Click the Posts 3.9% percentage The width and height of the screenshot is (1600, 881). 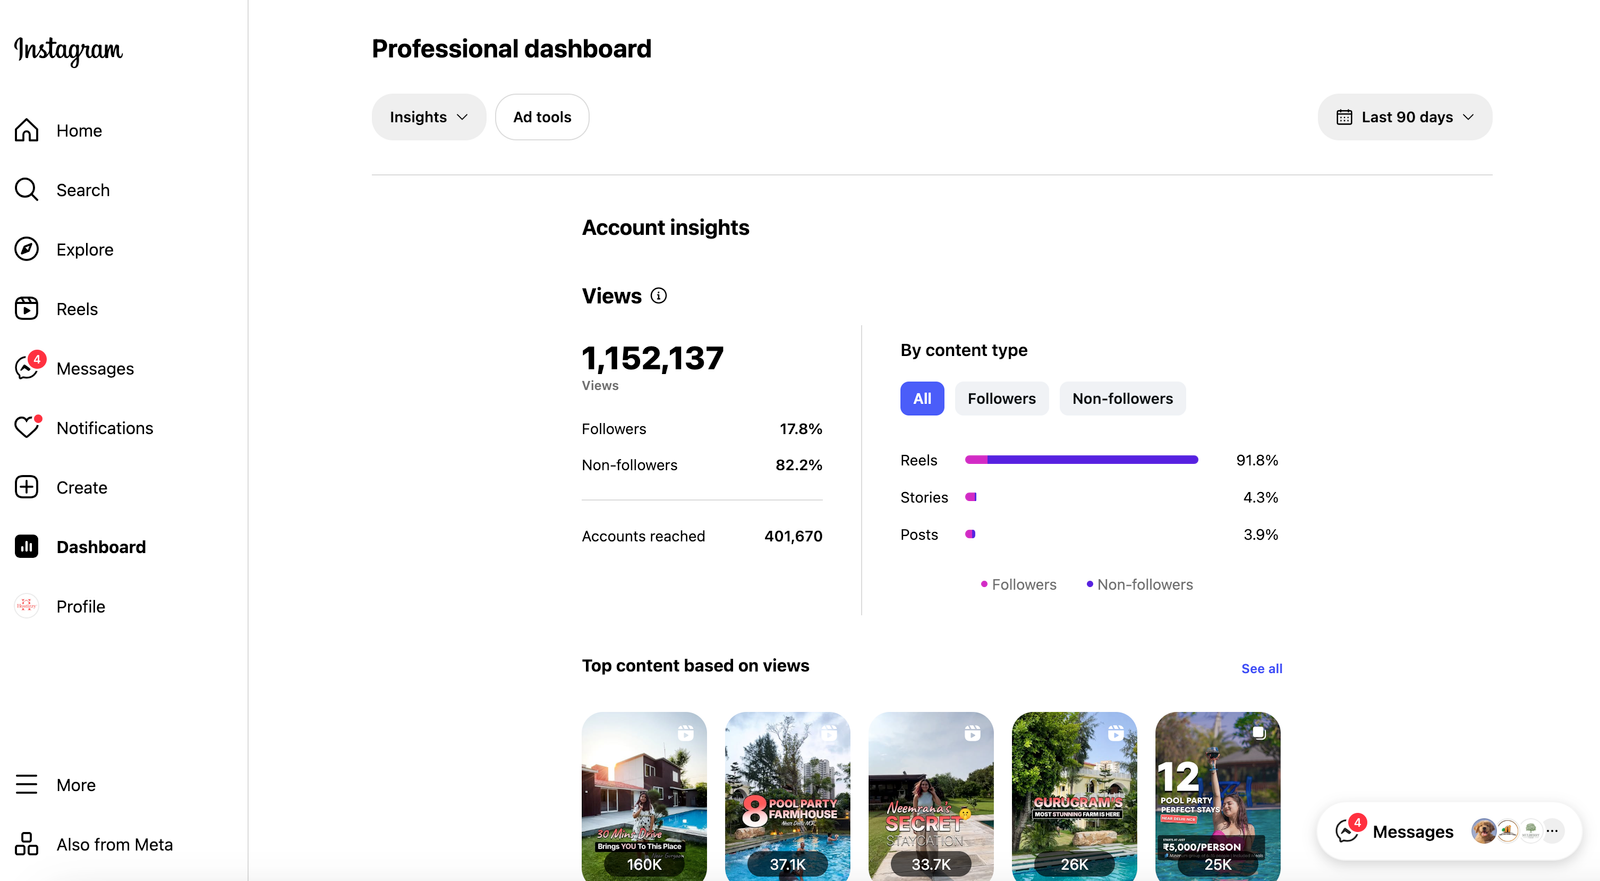(x=1260, y=535)
